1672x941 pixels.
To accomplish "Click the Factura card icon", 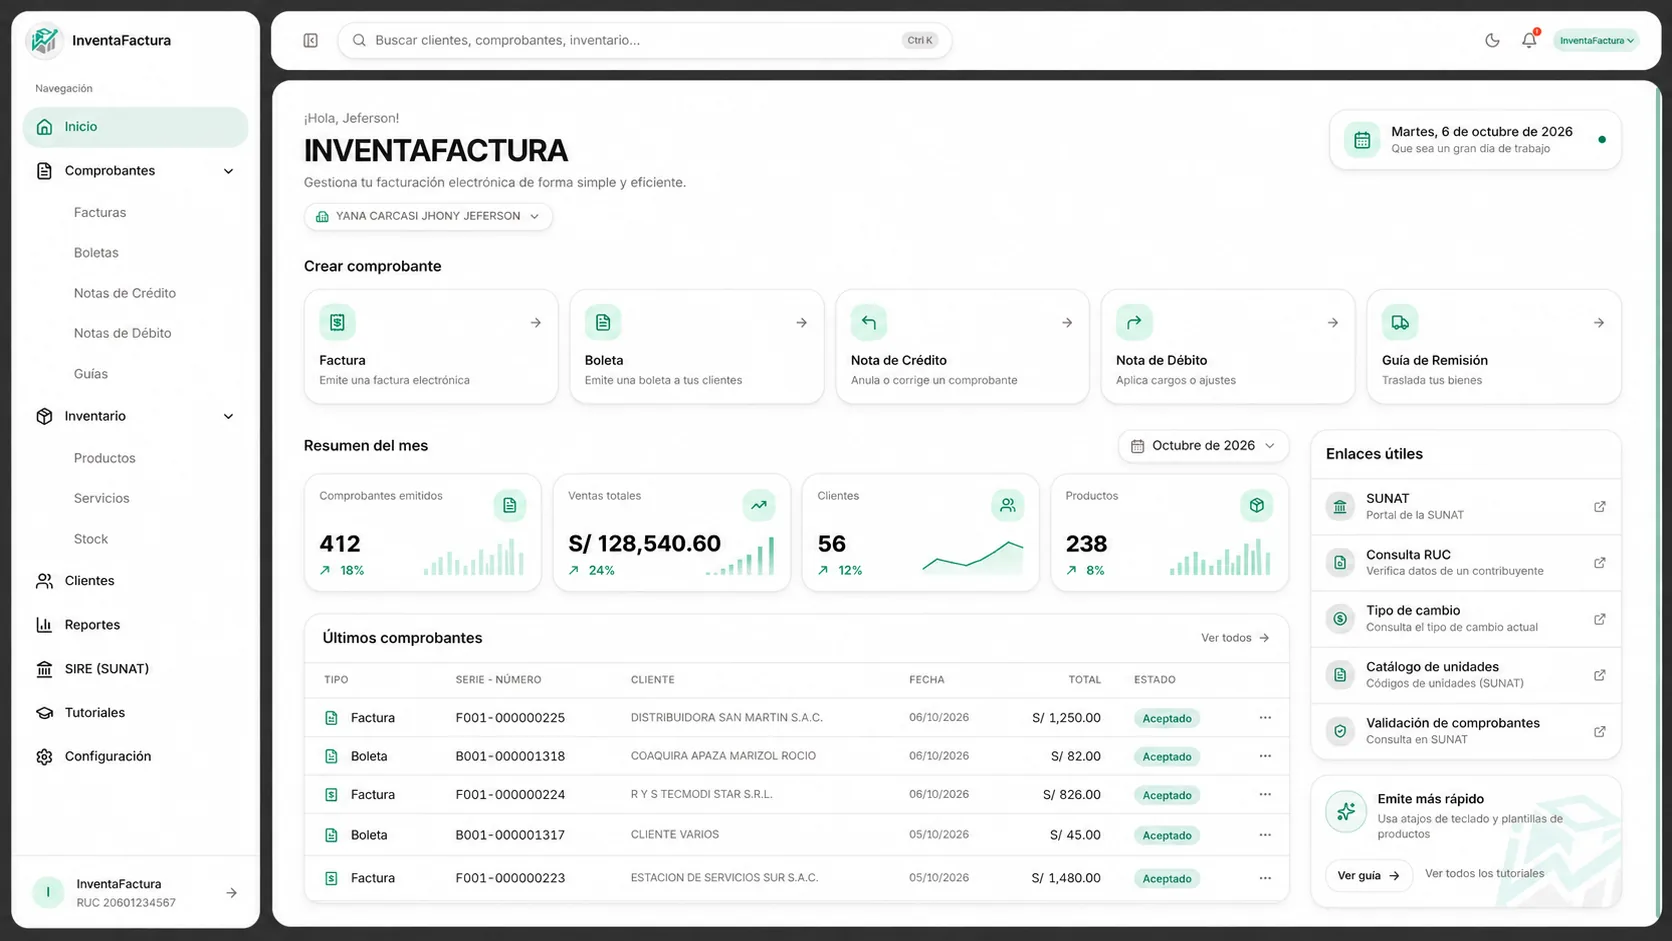I will coord(338,323).
